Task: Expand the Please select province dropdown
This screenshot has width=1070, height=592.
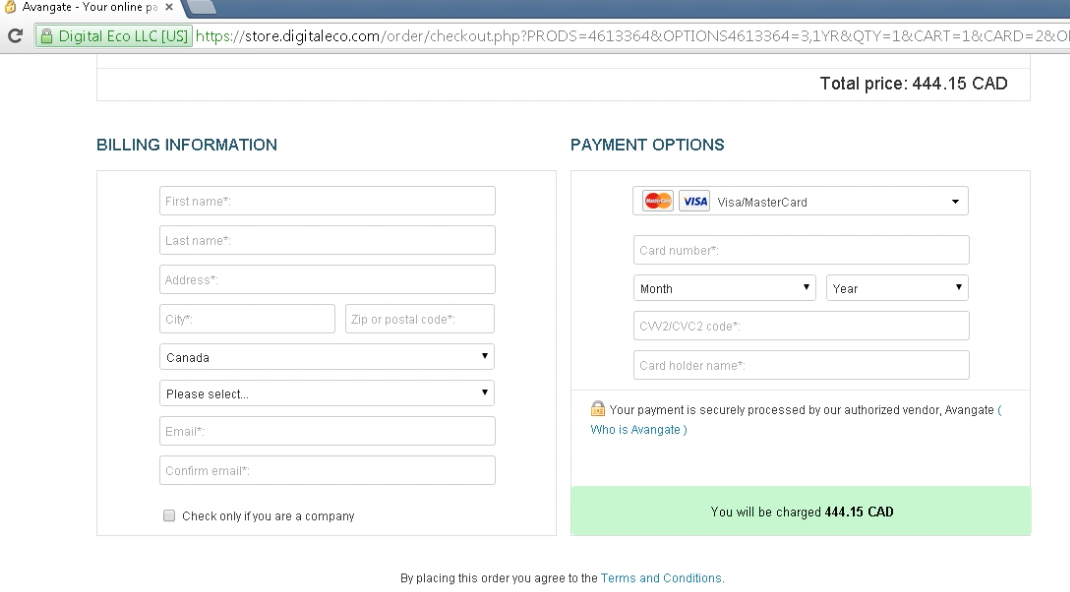Action: point(327,394)
